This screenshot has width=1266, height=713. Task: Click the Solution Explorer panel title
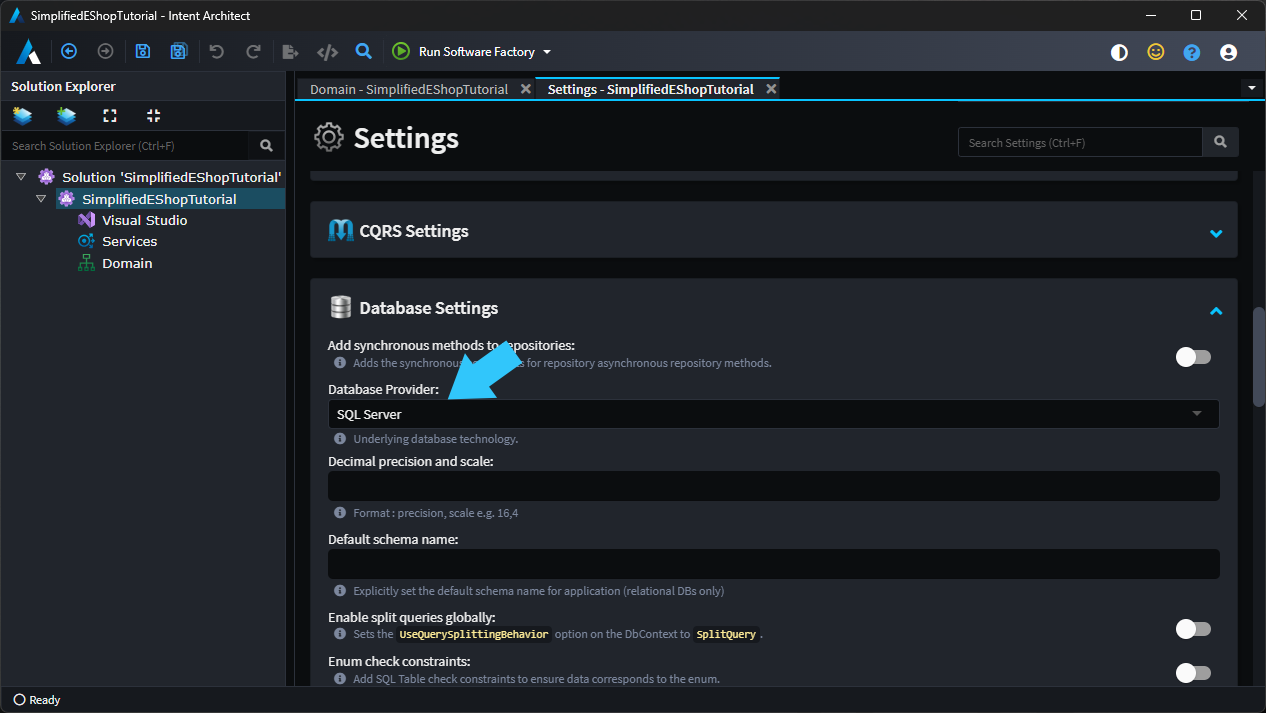[63, 86]
